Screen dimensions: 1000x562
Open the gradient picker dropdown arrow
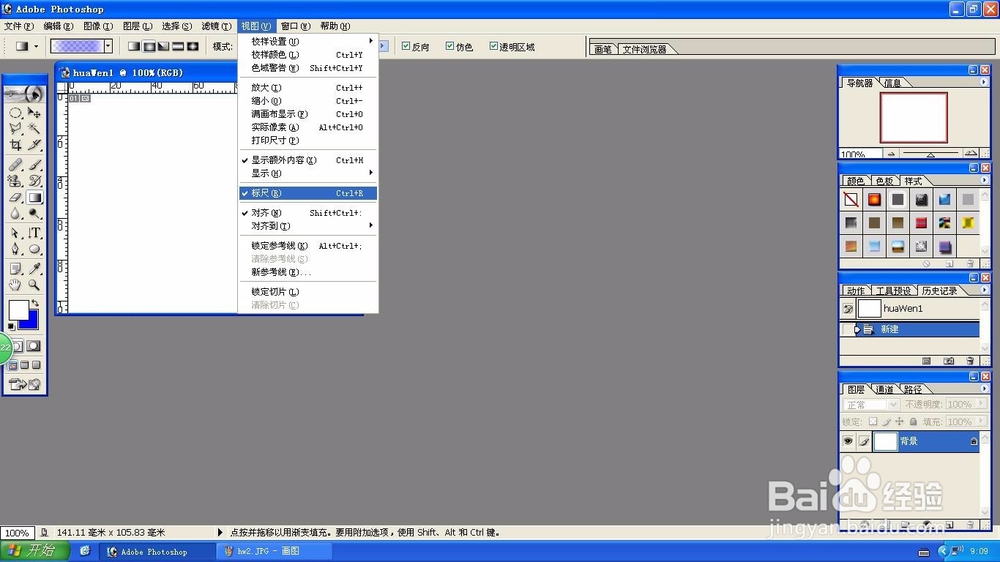click(x=108, y=46)
